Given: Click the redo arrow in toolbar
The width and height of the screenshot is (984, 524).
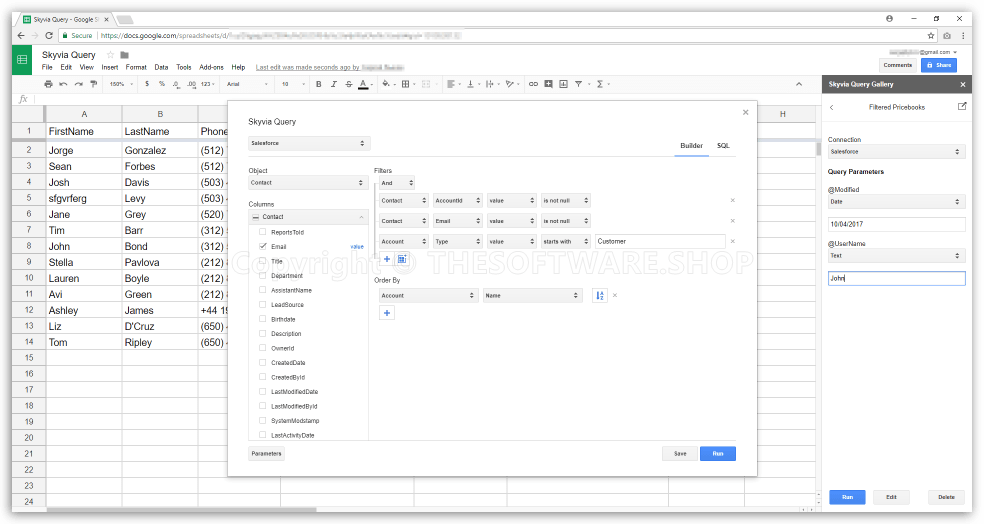Looking at the screenshot, I should (x=78, y=84).
